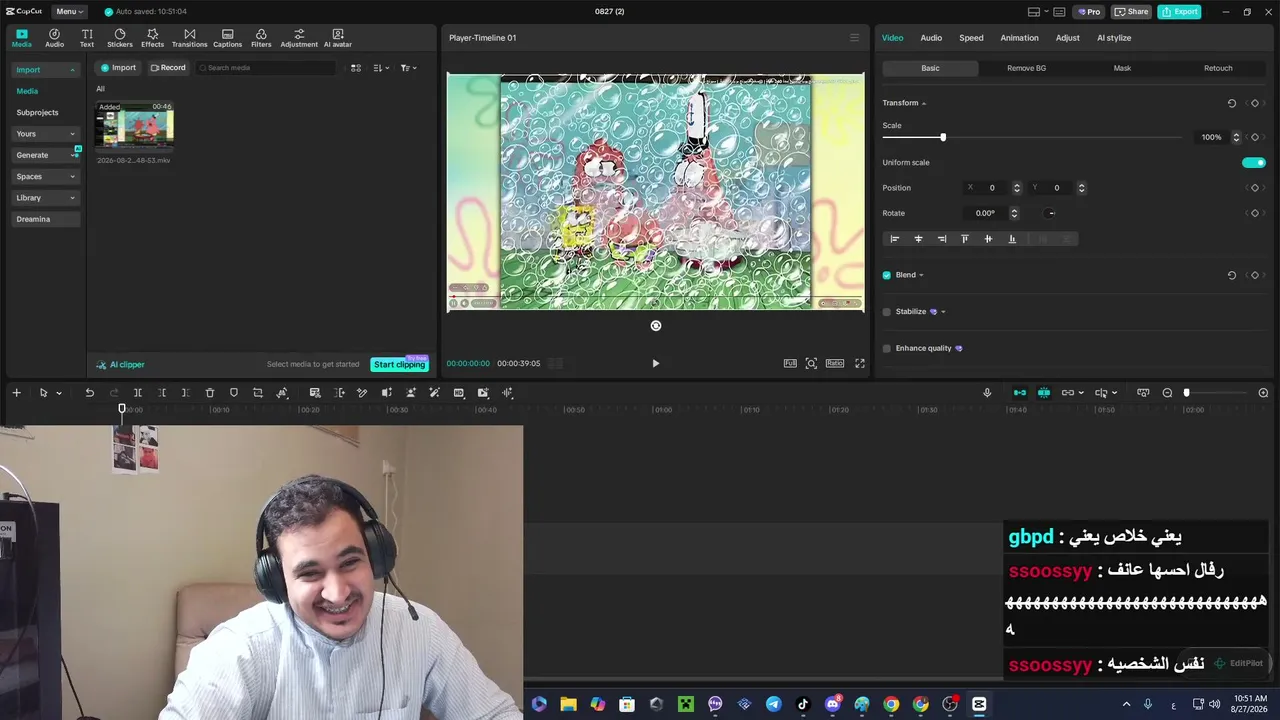1280x720 pixels.
Task: Toggle the Uniform scale switch
Action: click(x=1253, y=163)
